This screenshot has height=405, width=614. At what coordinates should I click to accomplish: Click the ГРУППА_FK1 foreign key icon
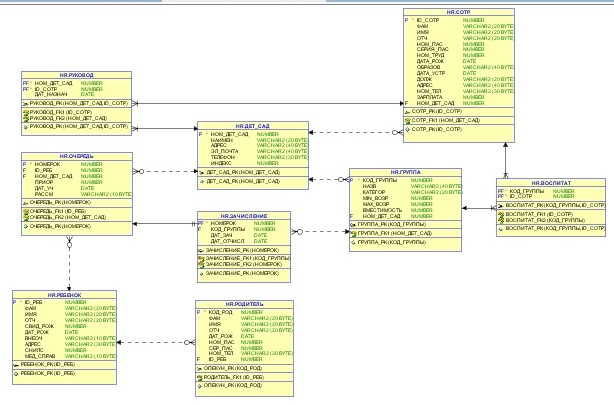(x=354, y=234)
